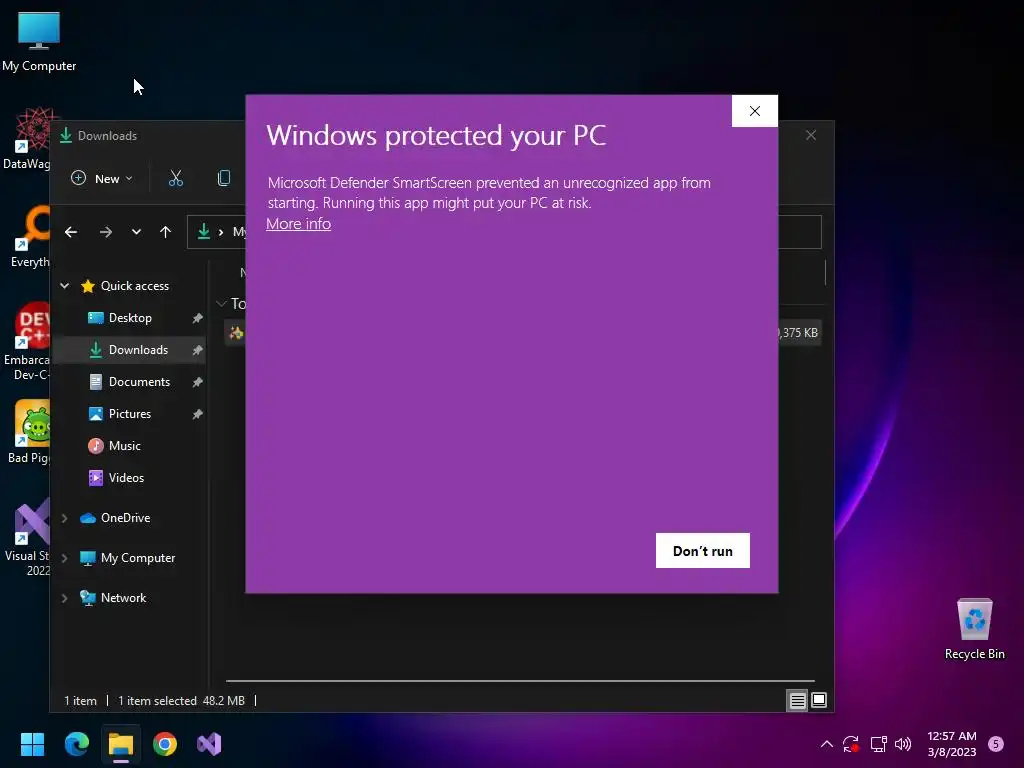Go up one folder with the up arrow
This screenshot has width=1024, height=768.
click(x=165, y=232)
